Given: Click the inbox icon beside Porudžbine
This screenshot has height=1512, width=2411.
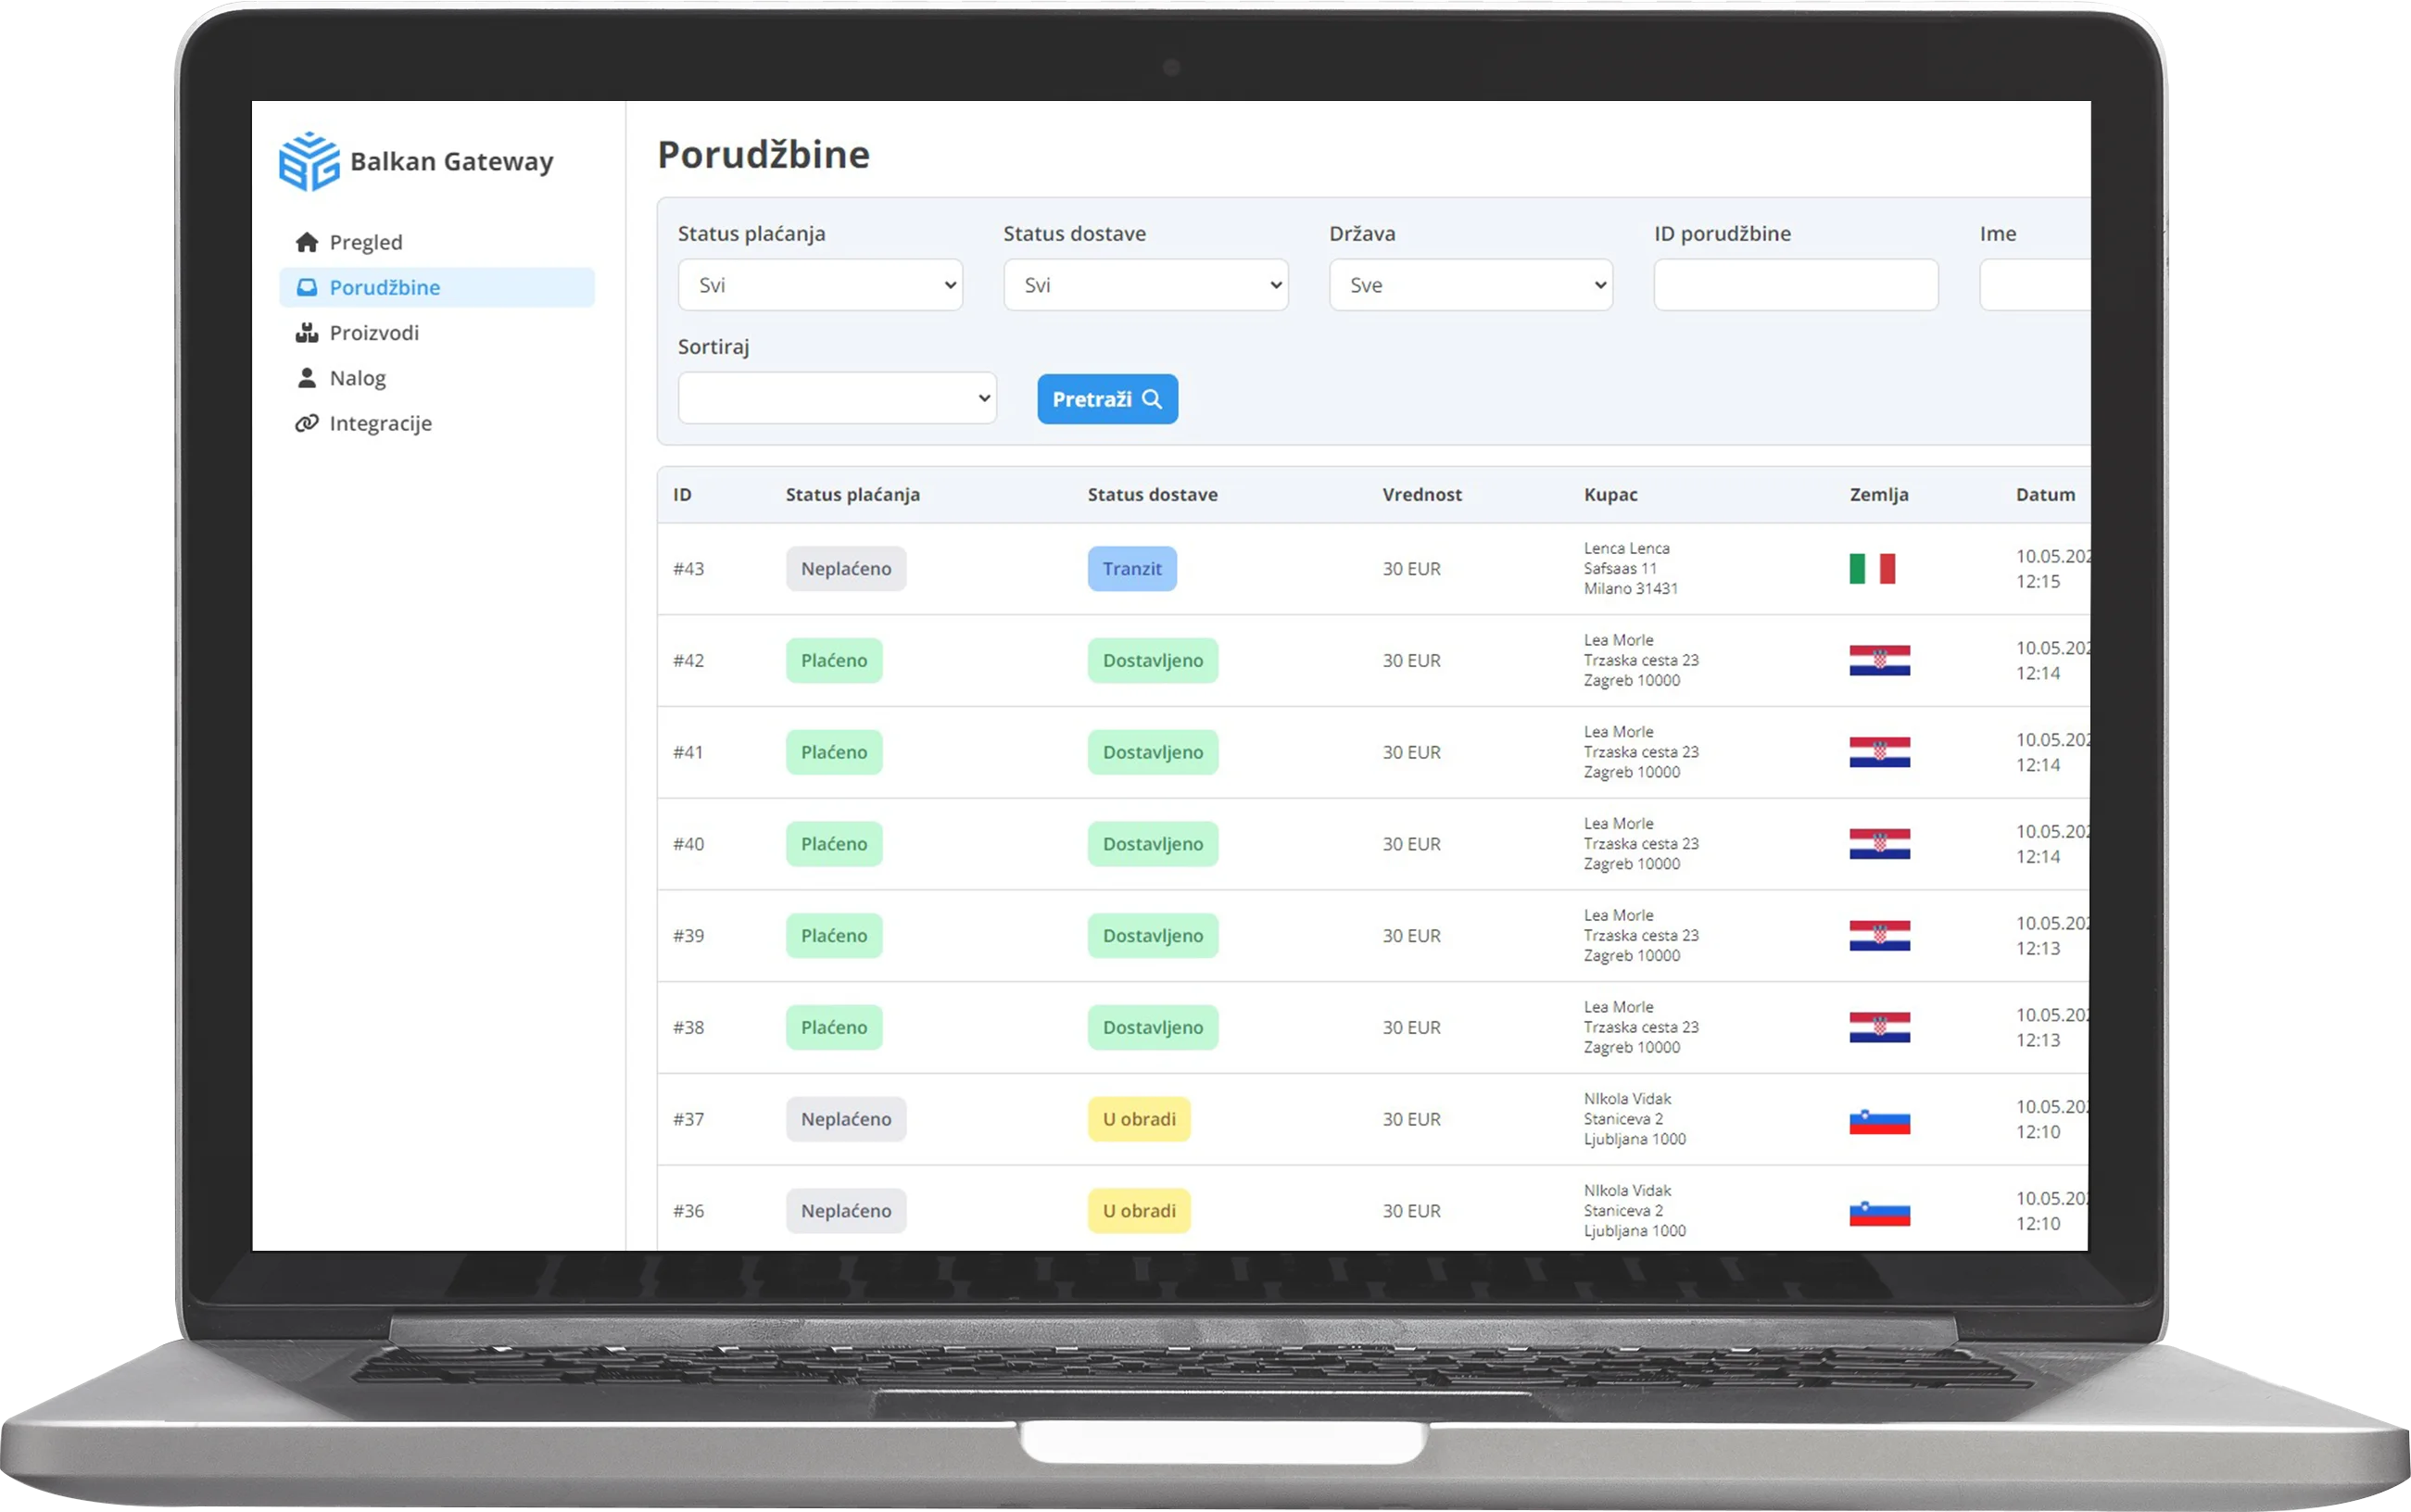Looking at the screenshot, I should (x=307, y=288).
